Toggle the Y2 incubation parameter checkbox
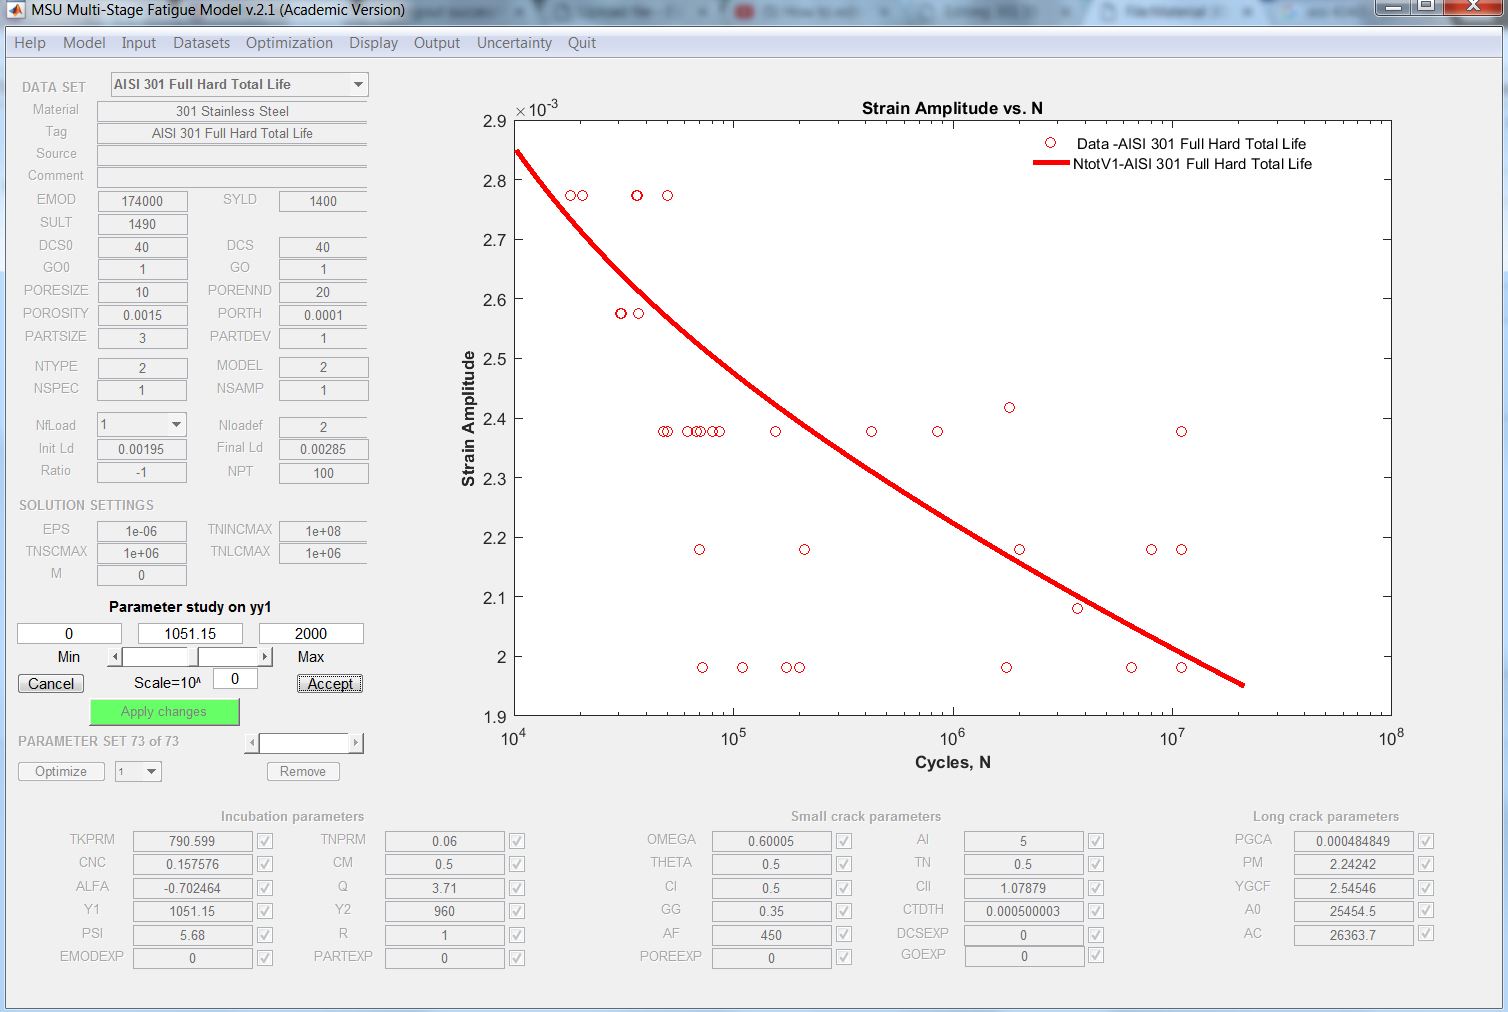Viewport: 1508px width, 1012px height. pos(517,911)
